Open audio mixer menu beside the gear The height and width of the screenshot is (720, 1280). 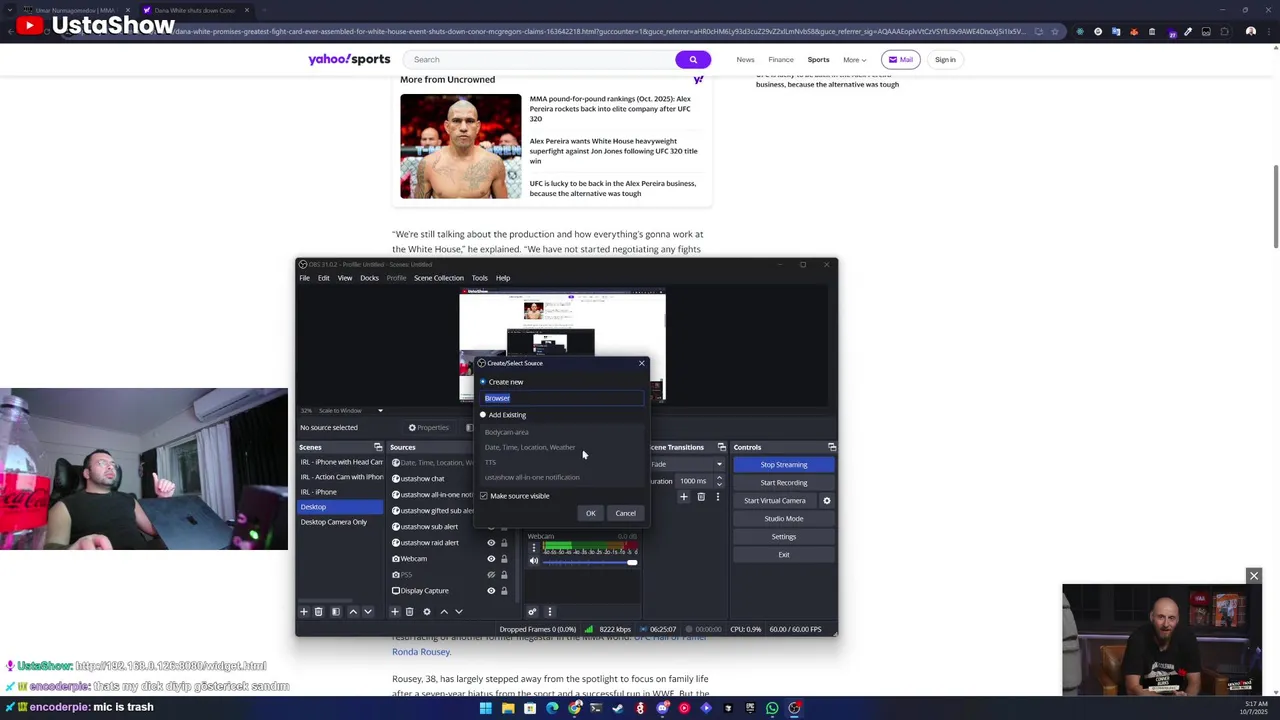click(549, 611)
